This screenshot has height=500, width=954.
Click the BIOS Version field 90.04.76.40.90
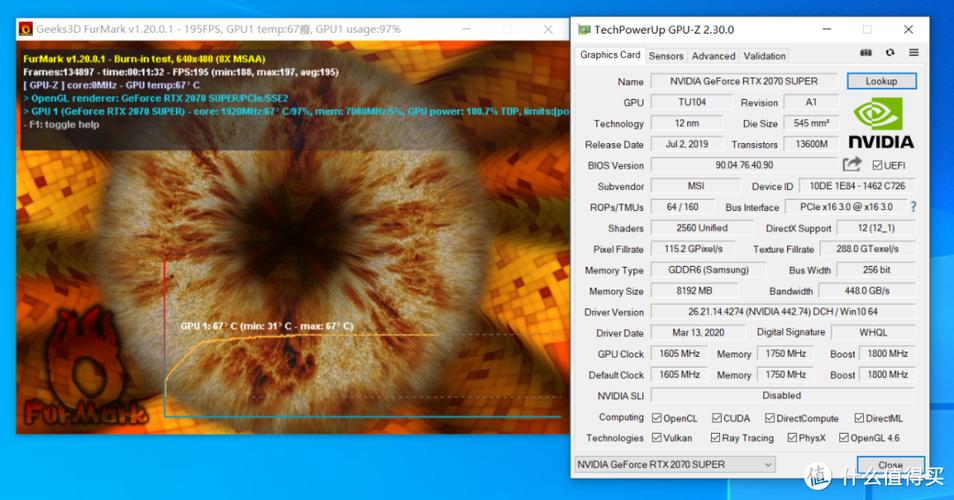pos(744,165)
